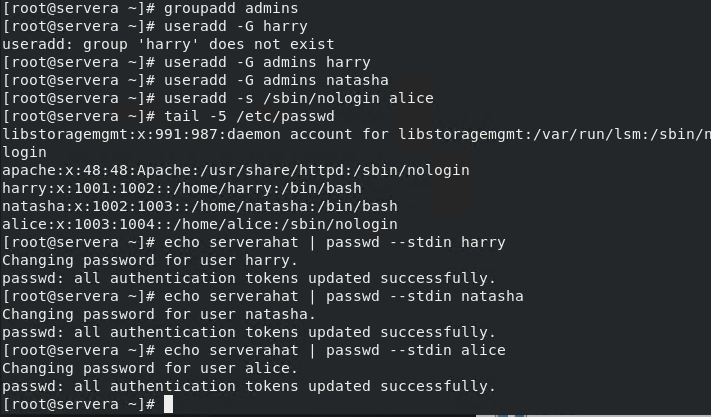Click the alice:x:1003:1004 passwd entry

199,225
